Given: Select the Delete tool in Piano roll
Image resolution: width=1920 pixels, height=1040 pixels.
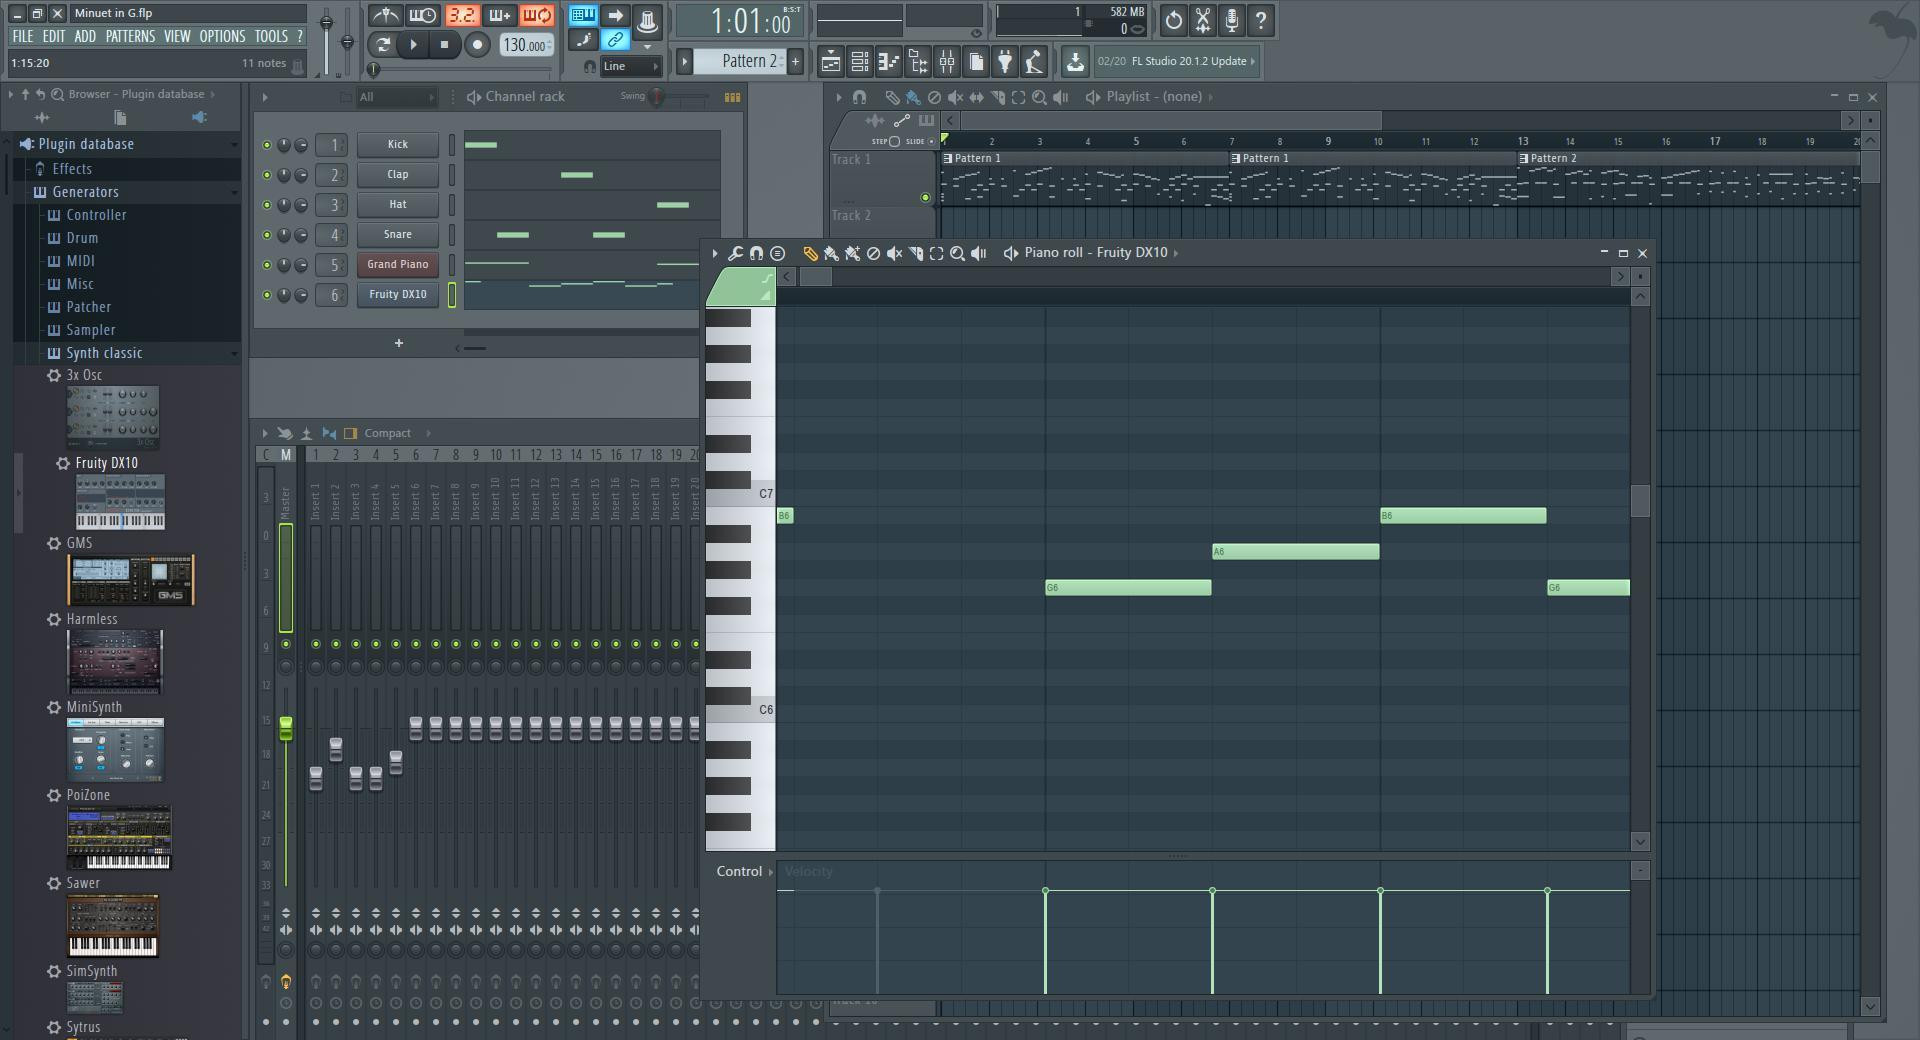Looking at the screenshot, I should click(873, 253).
